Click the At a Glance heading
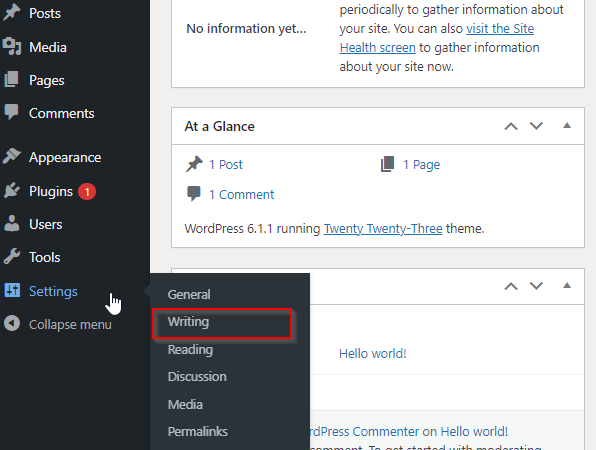Viewport: 596px width, 450px height. pyautogui.click(x=220, y=126)
